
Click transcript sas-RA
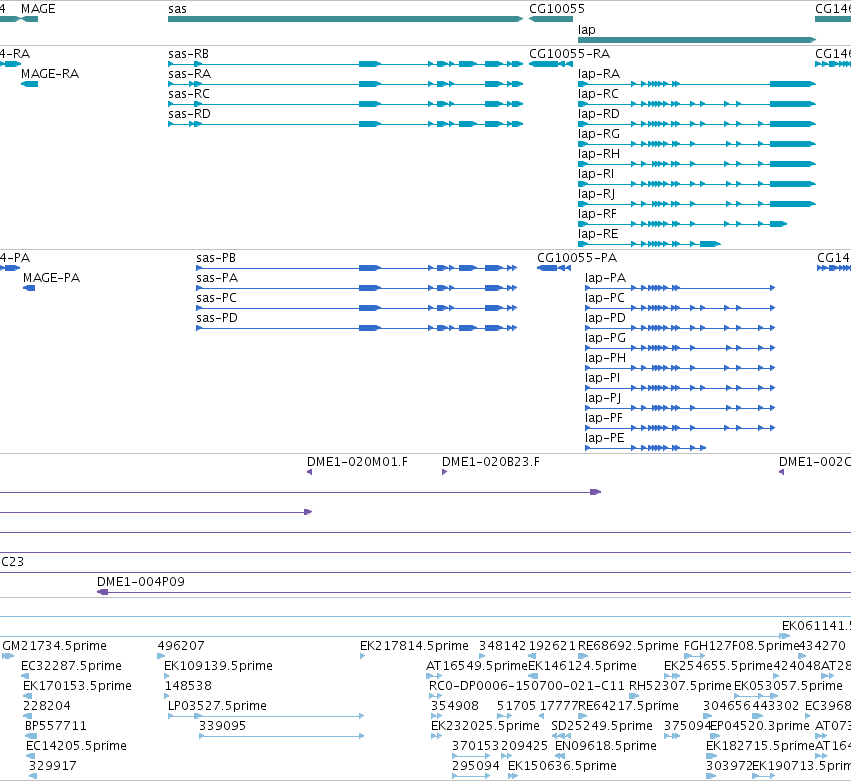point(345,84)
